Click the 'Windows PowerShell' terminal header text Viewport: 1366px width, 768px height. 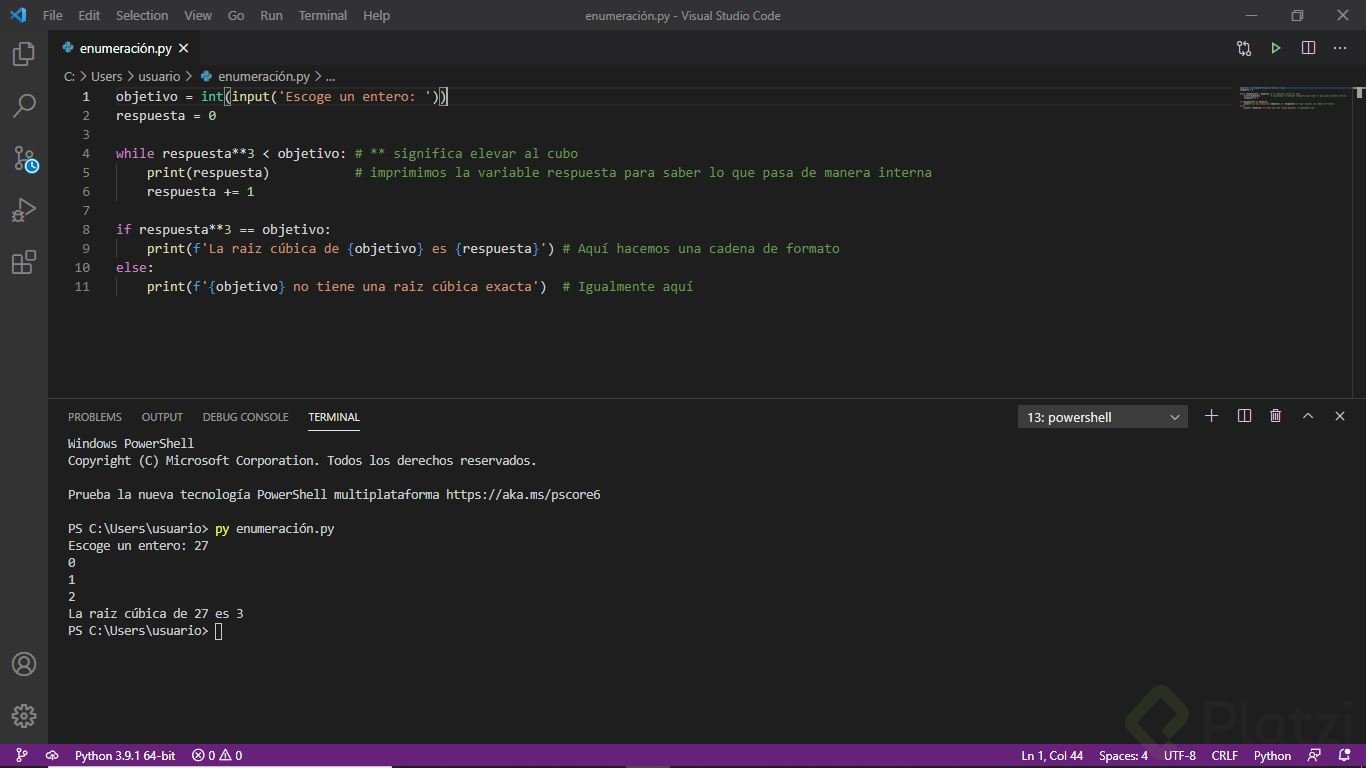pyautogui.click(x=131, y=443)
